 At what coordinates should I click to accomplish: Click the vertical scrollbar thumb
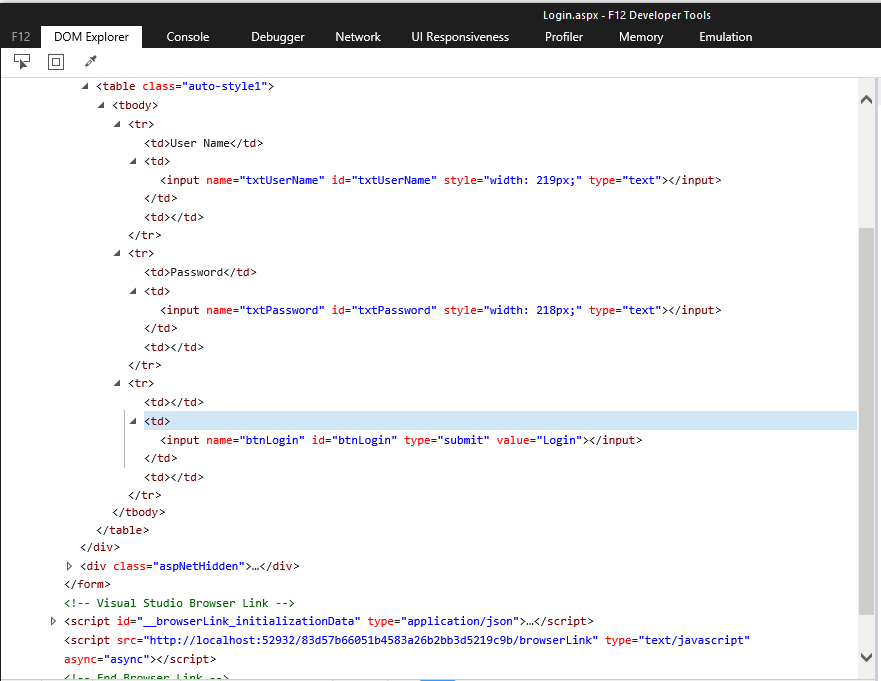866,420
